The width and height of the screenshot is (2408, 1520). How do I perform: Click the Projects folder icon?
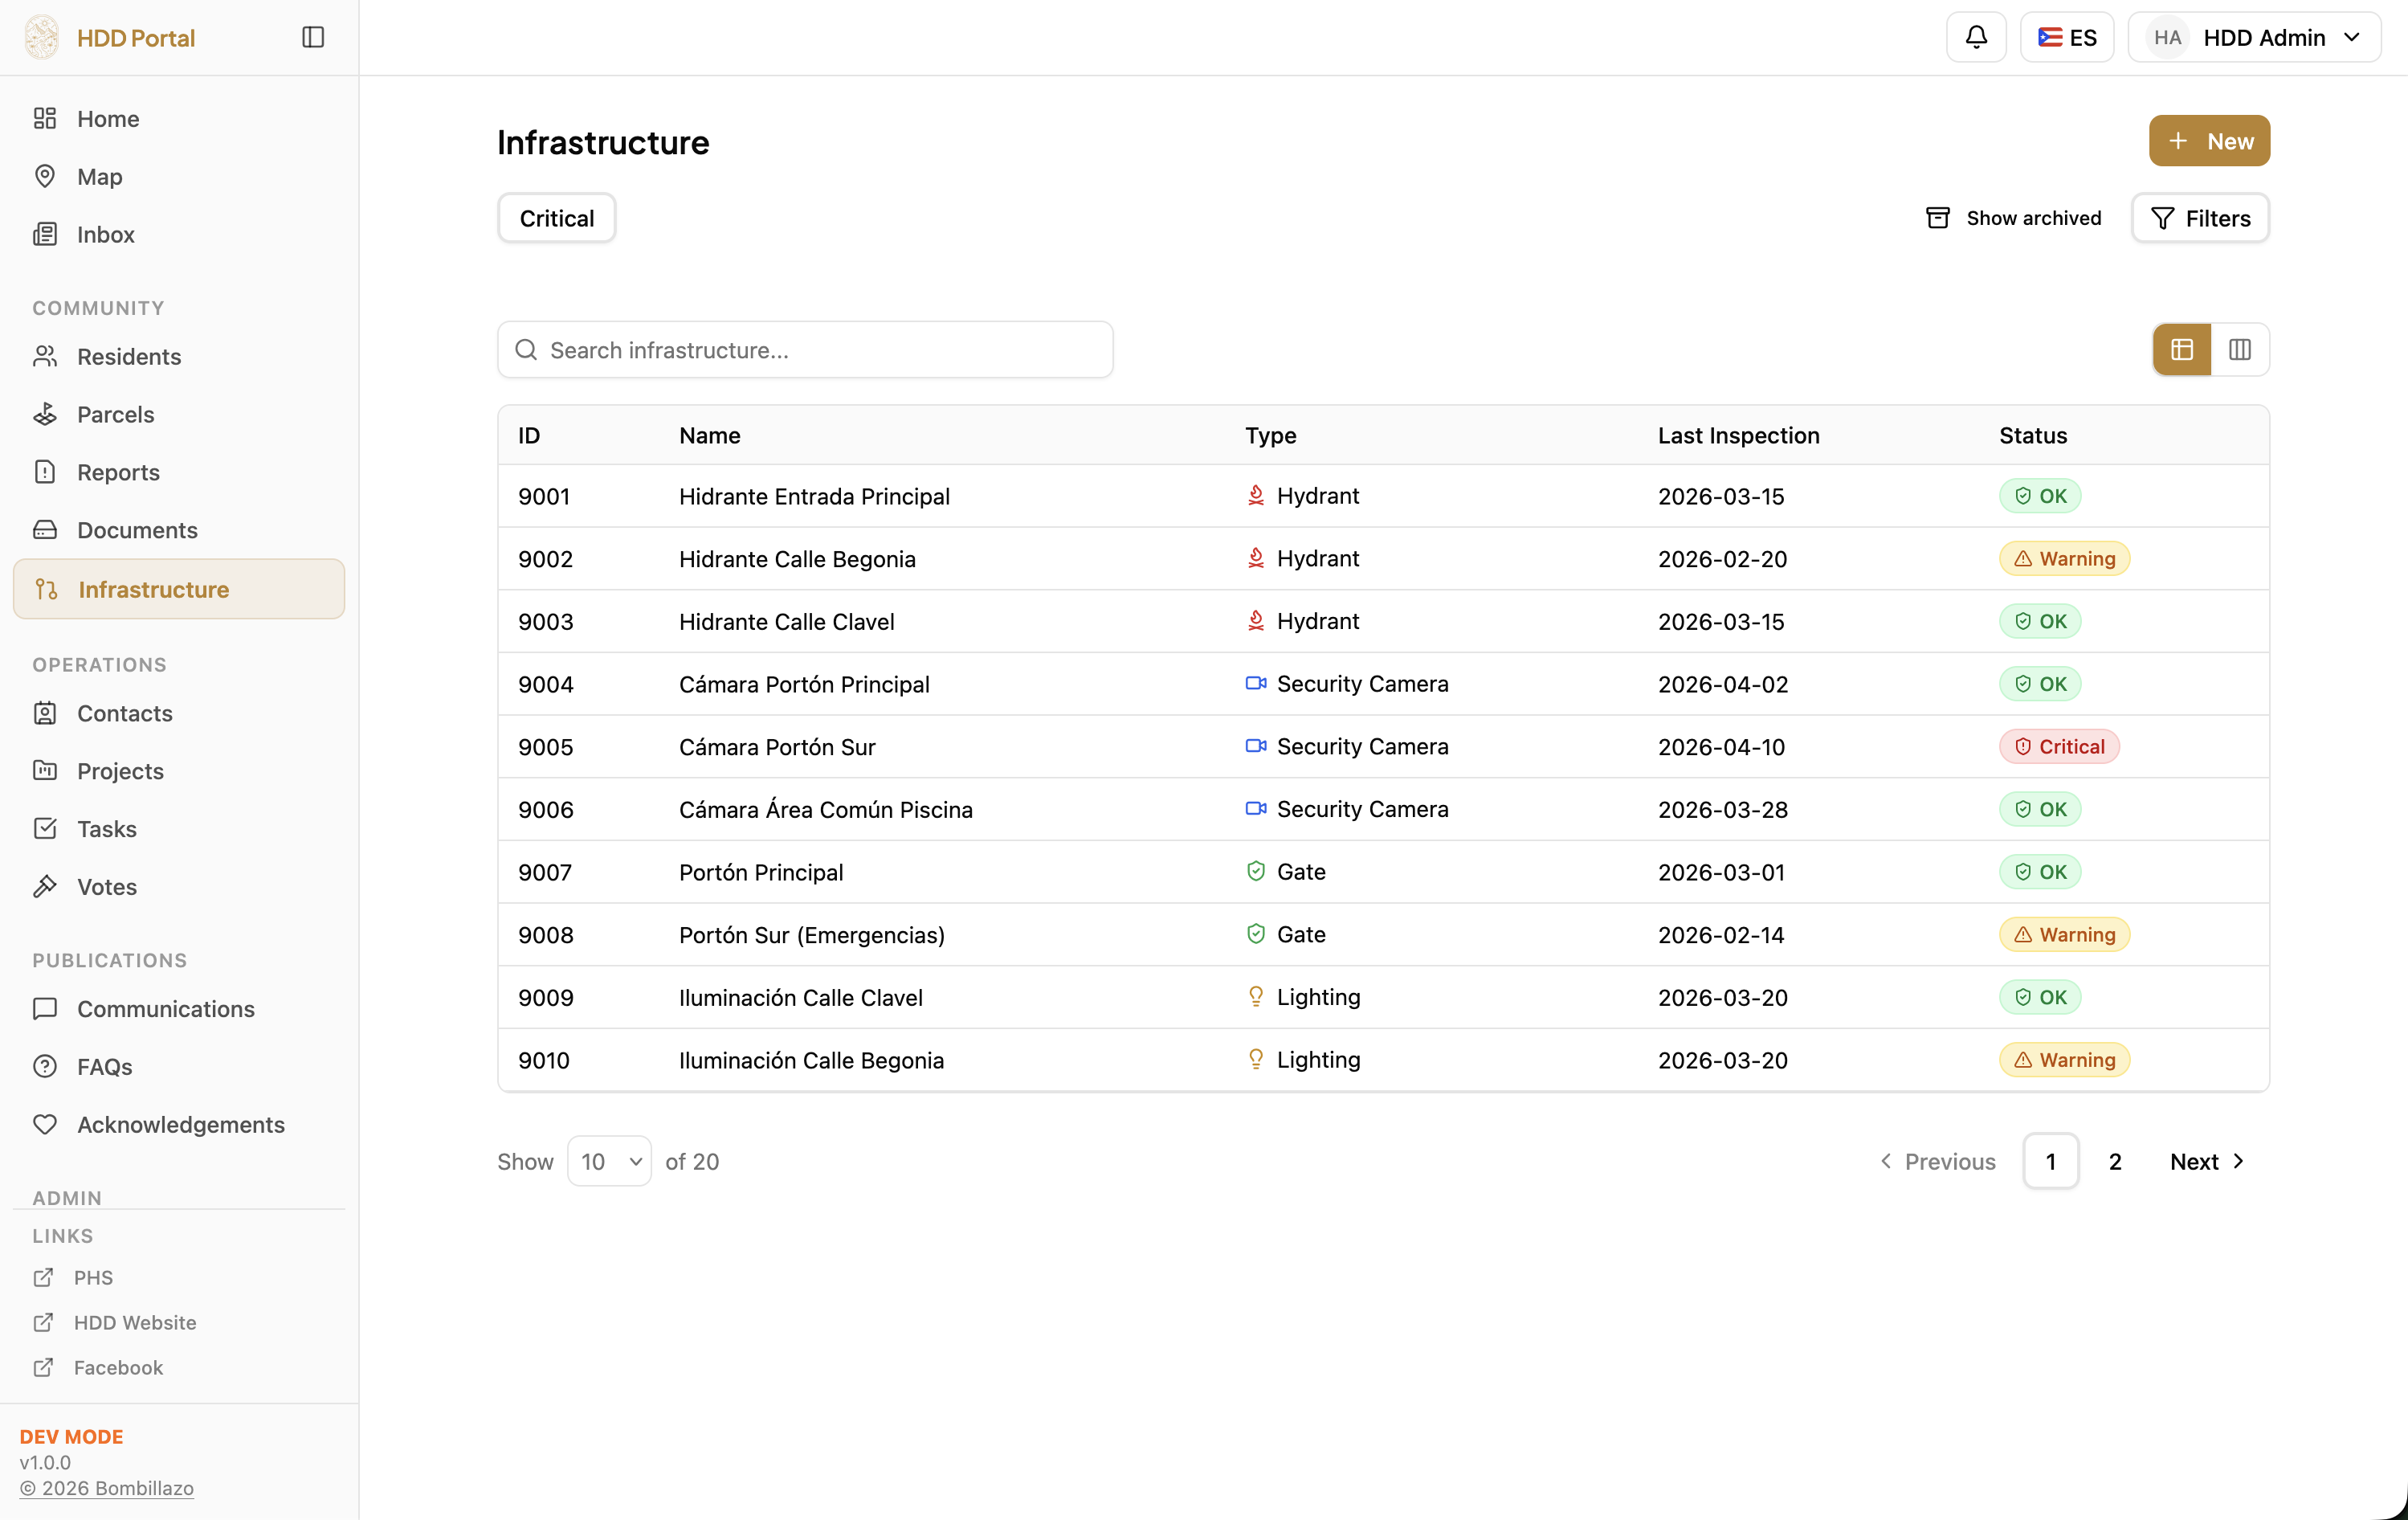coord(45,771)
